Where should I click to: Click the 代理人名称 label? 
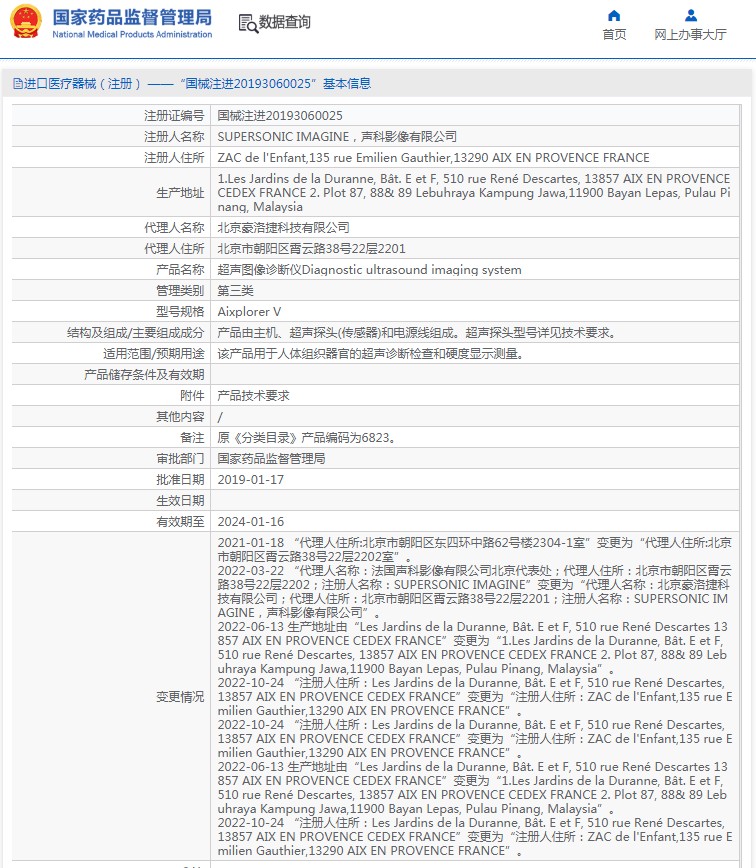pyautogui.click(x=174, y=228)
